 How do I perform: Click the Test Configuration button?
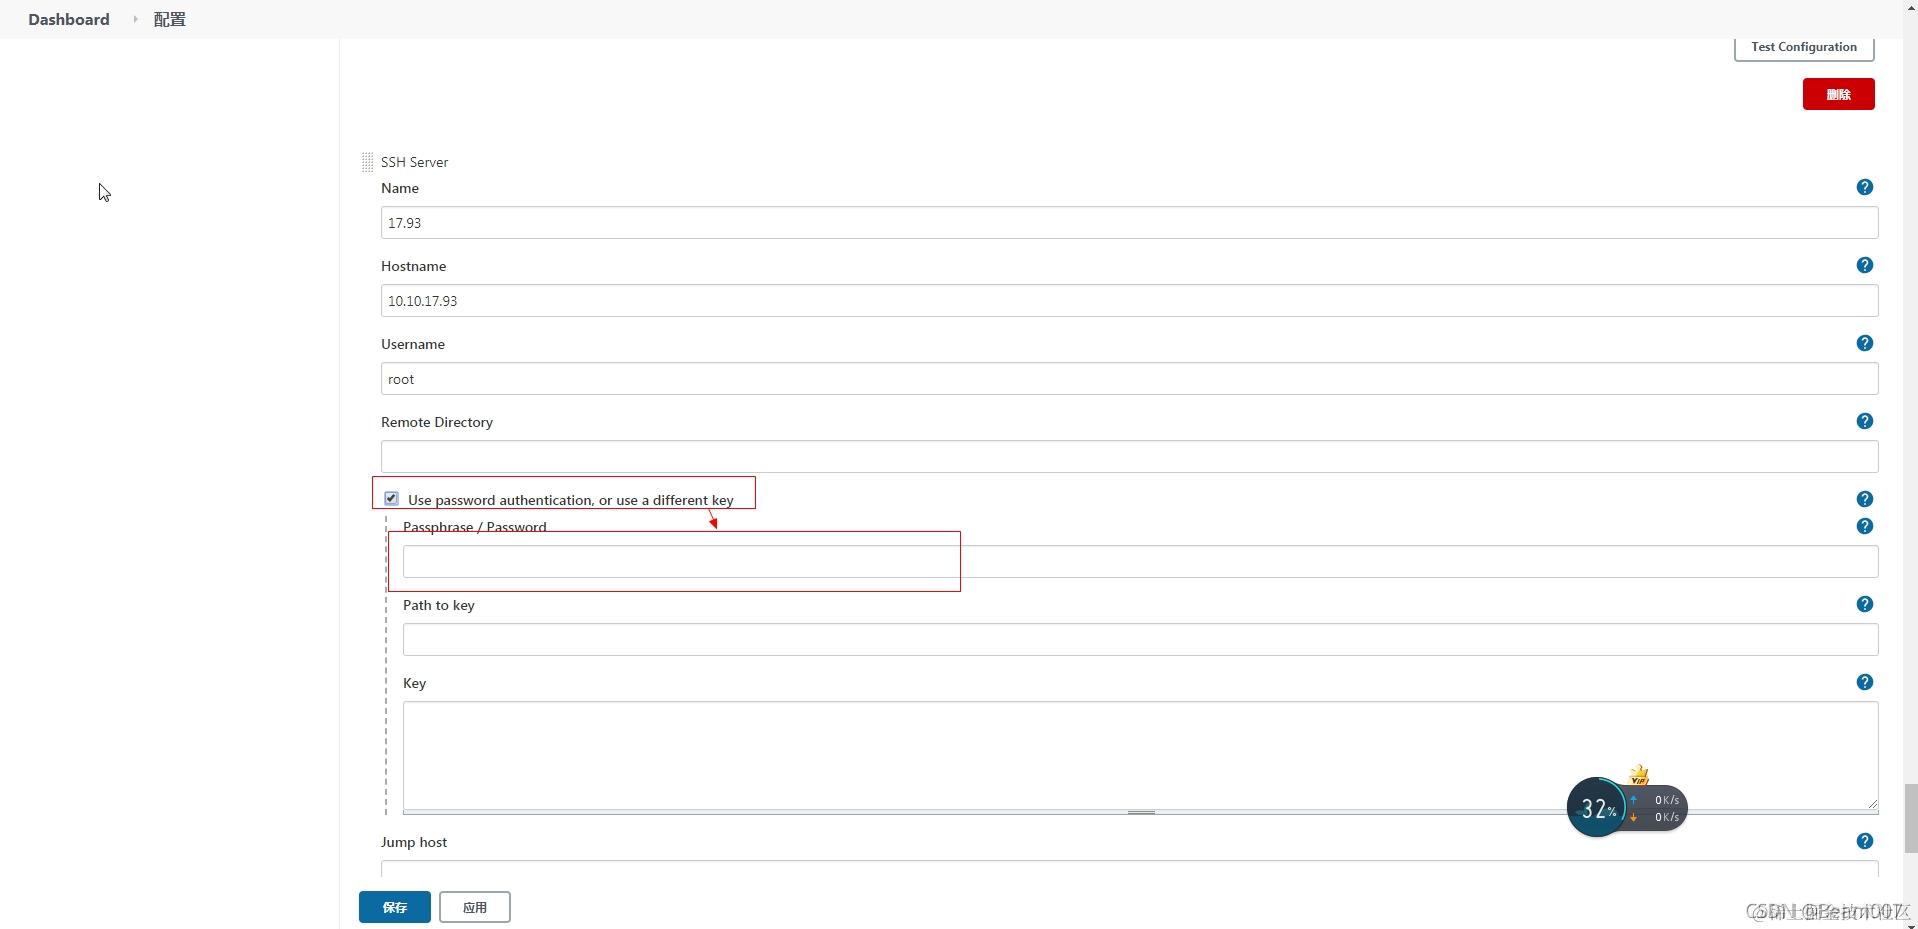pyautogui.click(x=1804, y=47)
